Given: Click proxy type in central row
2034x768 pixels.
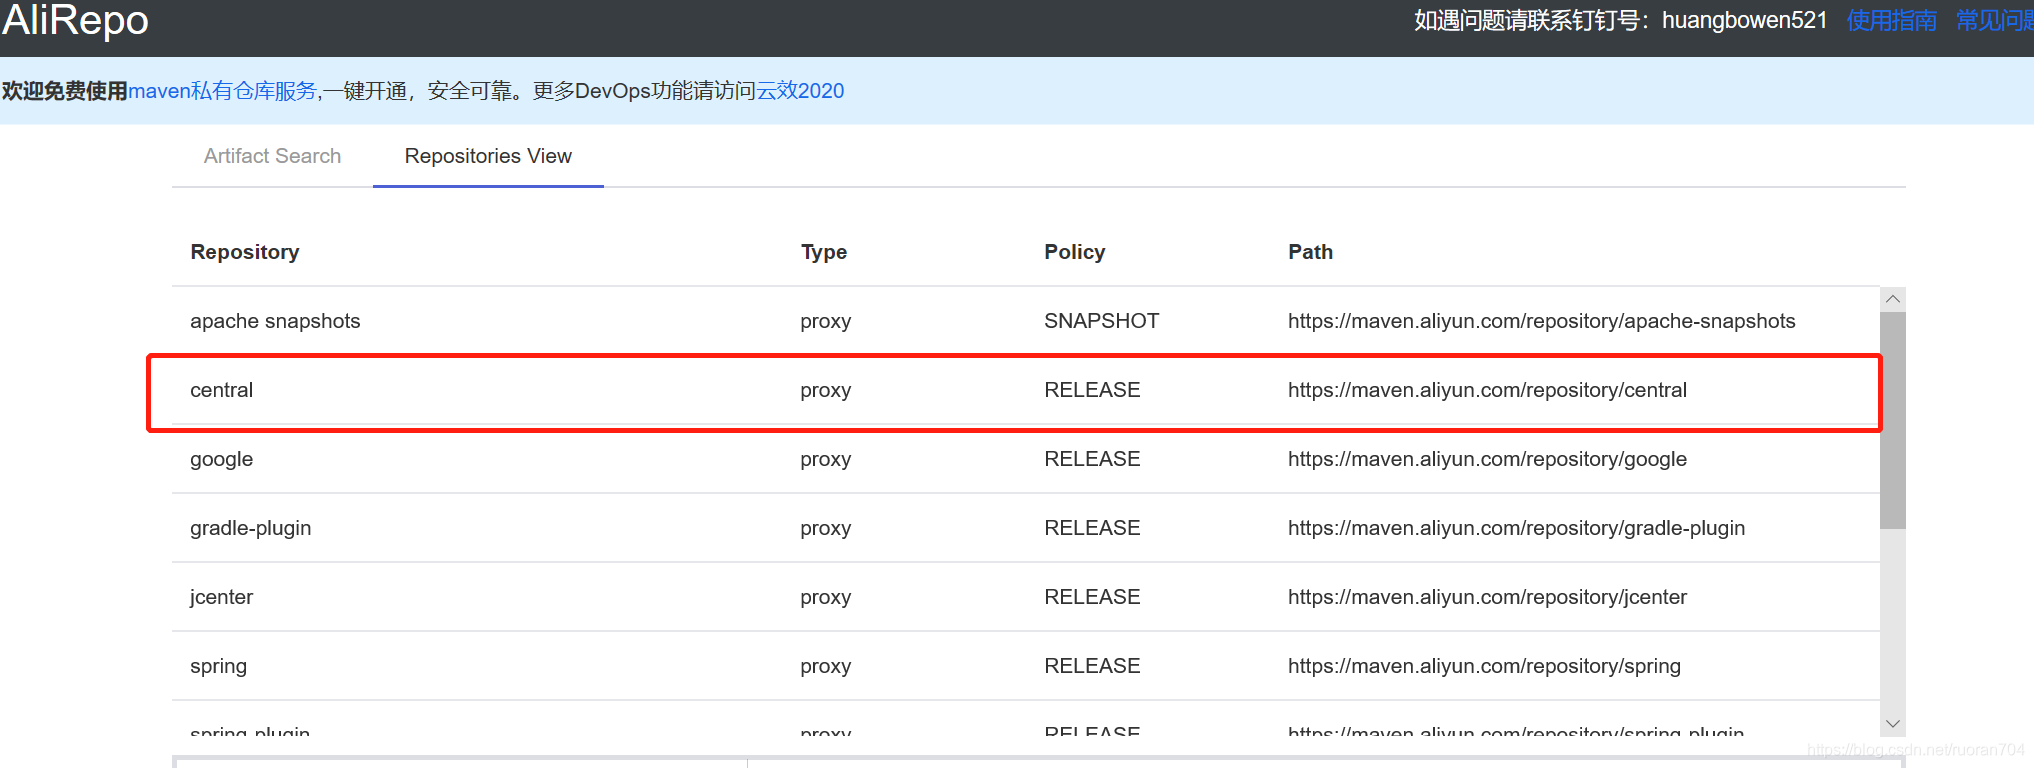Looking at the screenshot, I should click(825, 390).
